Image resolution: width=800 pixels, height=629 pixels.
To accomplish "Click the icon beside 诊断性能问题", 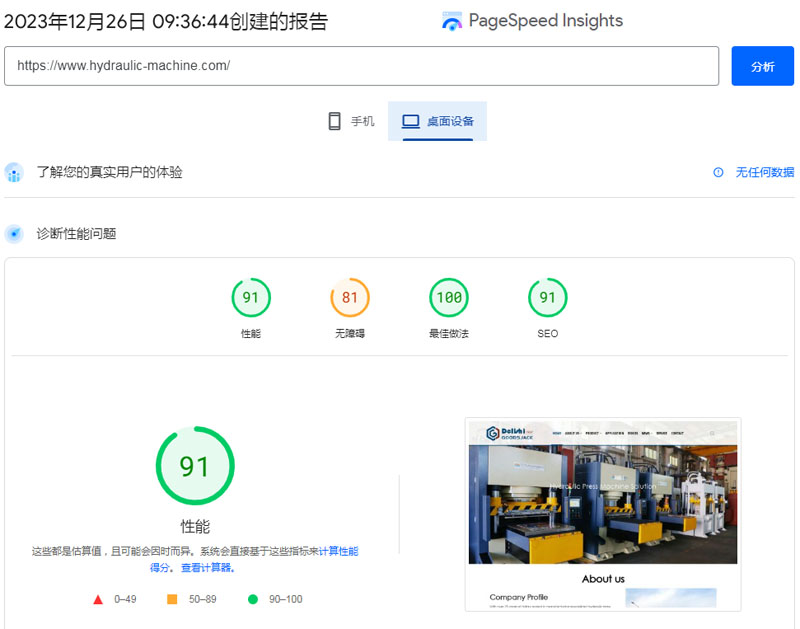I will [x=14, y=234].
